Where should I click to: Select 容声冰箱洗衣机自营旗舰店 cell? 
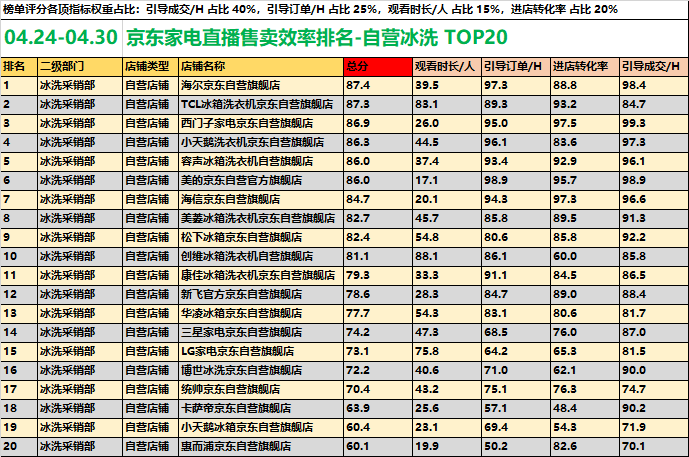click(x=261, y=161)
